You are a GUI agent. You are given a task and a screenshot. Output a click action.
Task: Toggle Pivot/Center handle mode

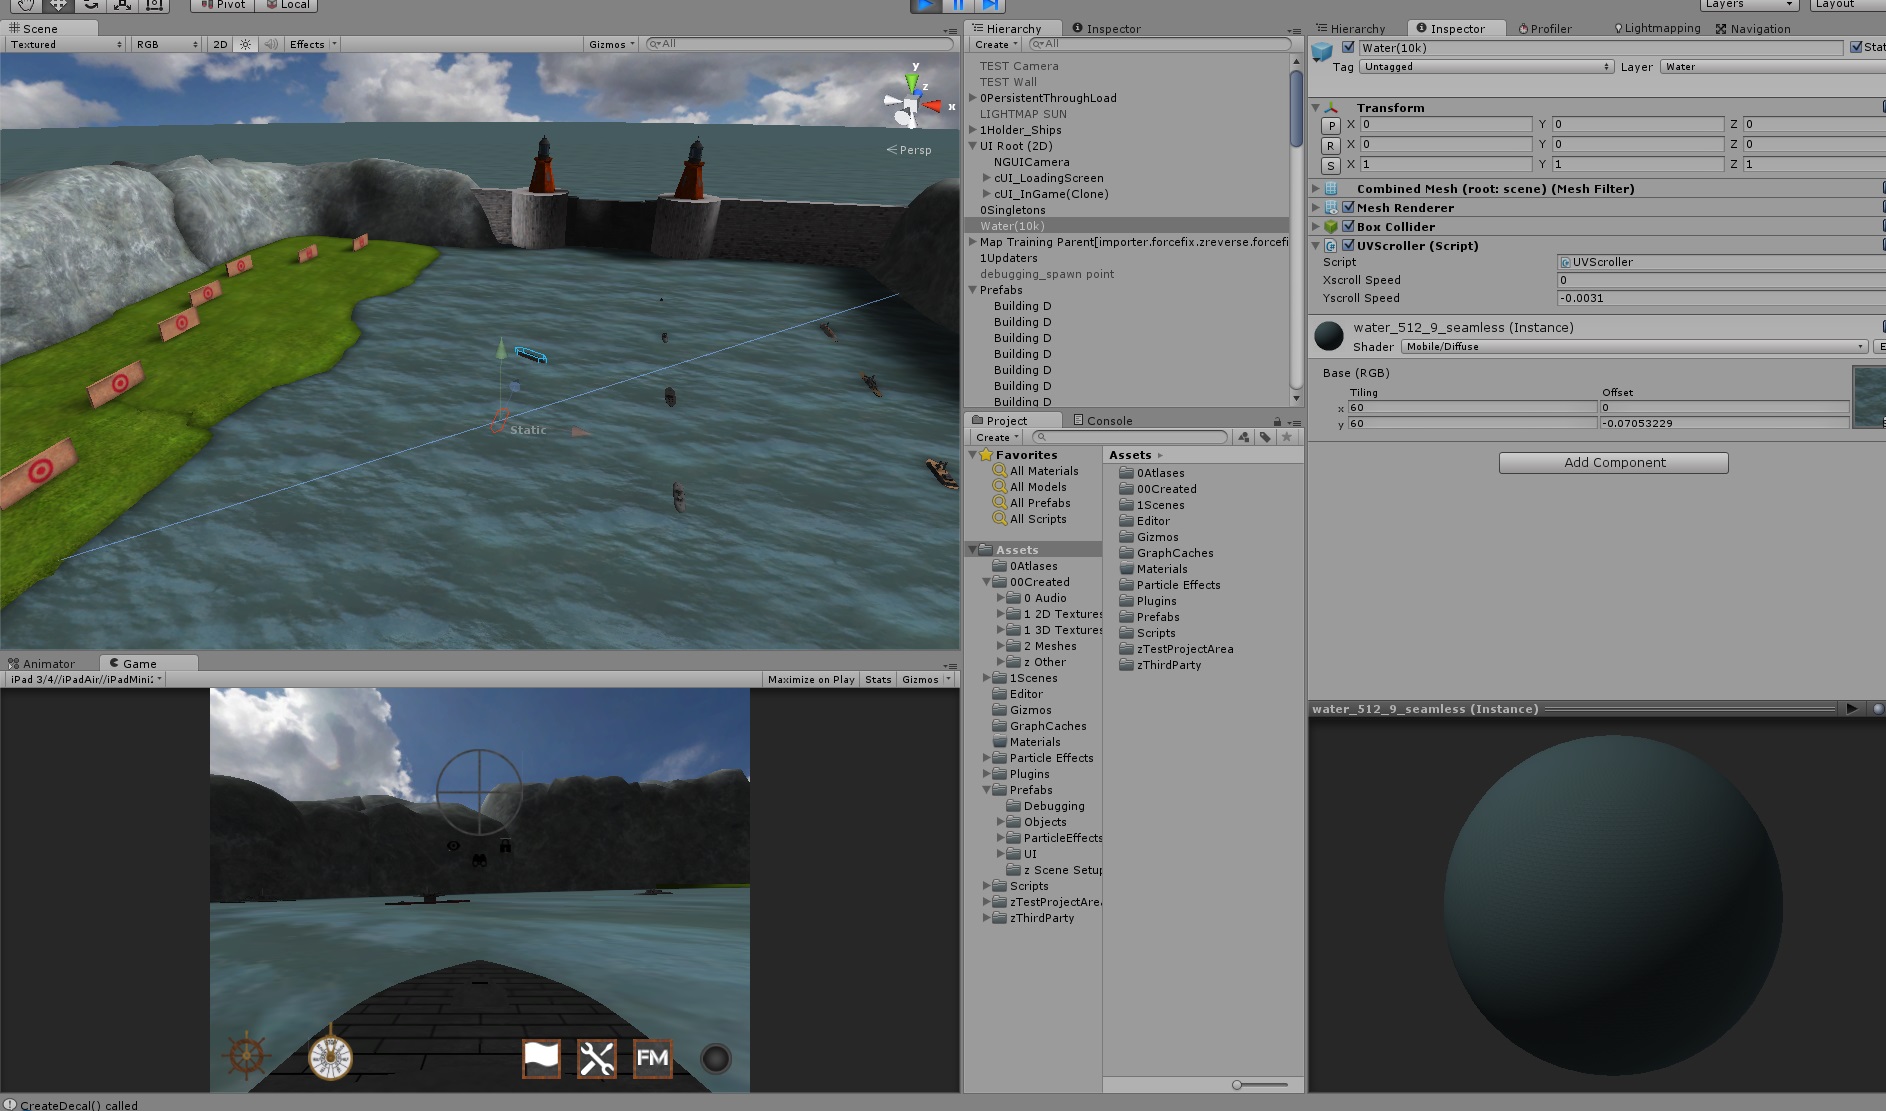(222, 5)
